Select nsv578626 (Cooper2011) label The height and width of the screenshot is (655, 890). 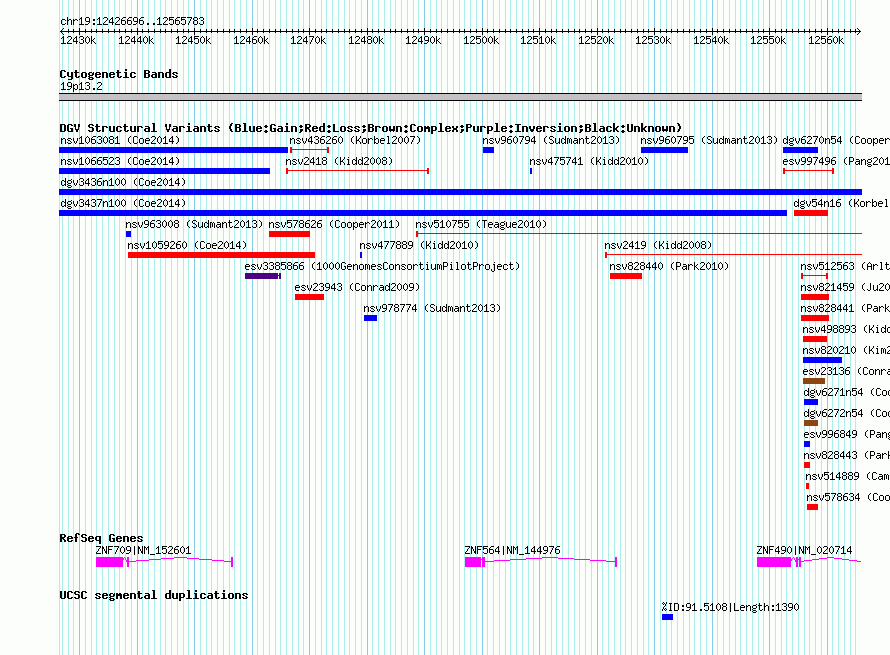coord(334,224)
